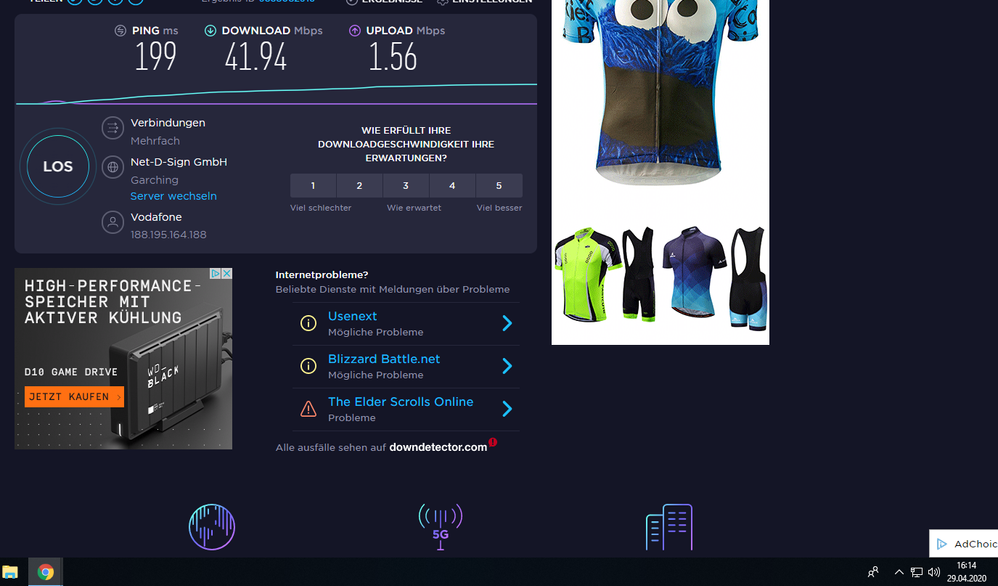Viewport: 998px width, 586px height.
Task: Click the 5G antenna icon
Action: coord(440,527)
